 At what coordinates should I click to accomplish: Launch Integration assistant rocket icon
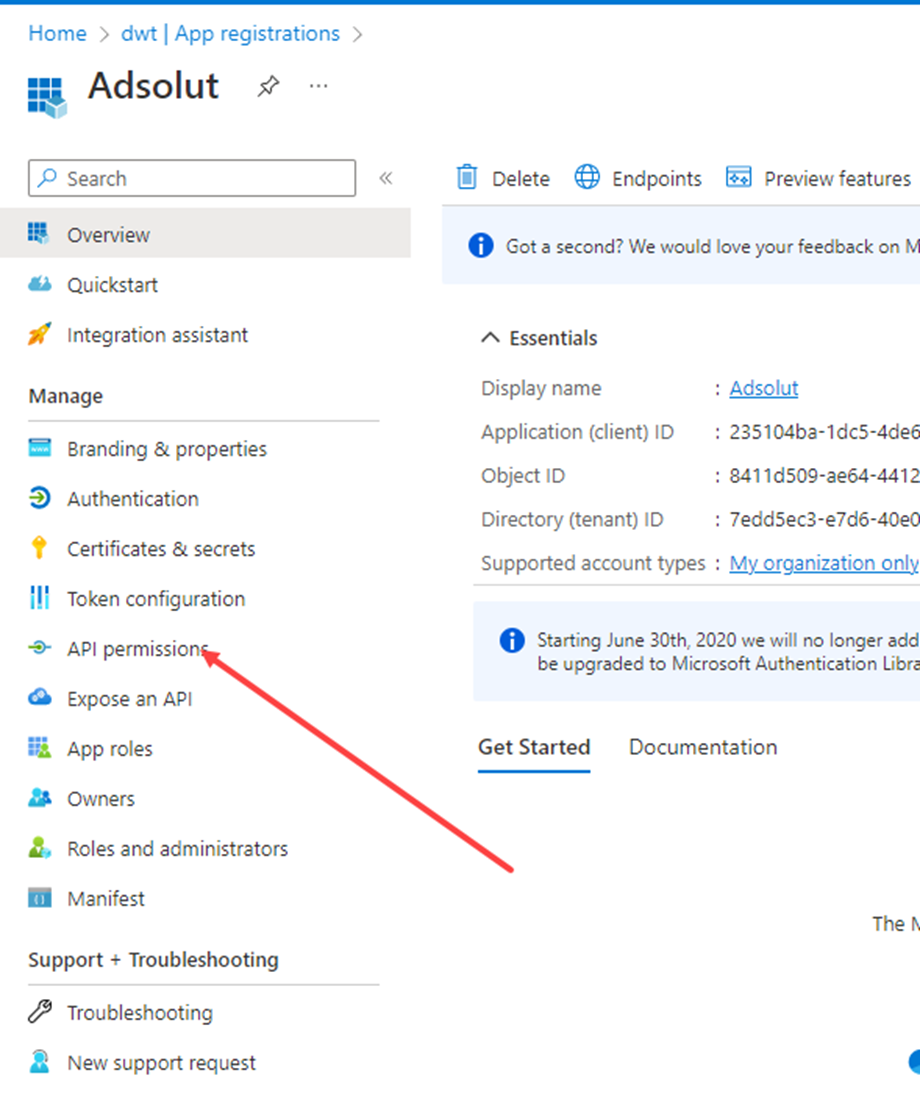click(39, 335)
